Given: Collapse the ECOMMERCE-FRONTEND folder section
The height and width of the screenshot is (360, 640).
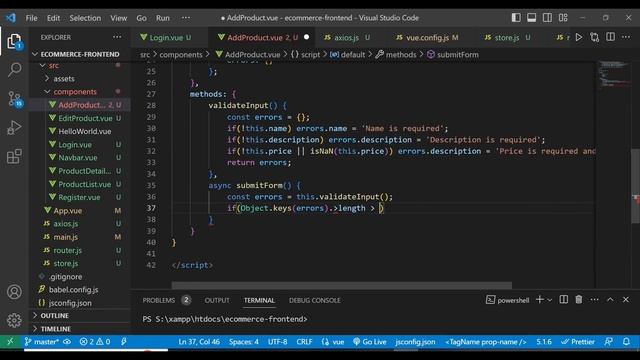Looking at the screenshot, I should [x=80, y=54].
